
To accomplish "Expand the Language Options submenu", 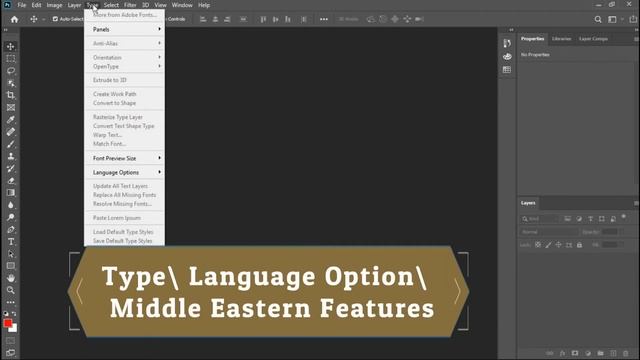I will [124, 173].
